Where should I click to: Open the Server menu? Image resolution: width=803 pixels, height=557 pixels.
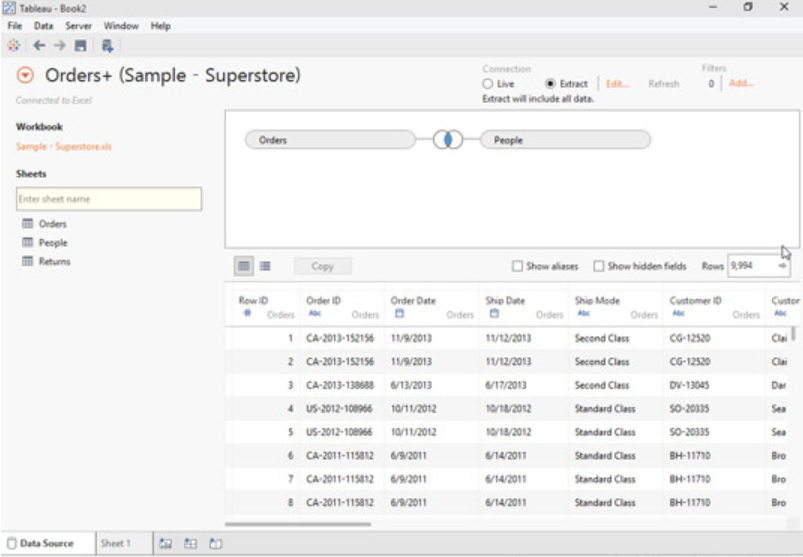pos(78,26)
